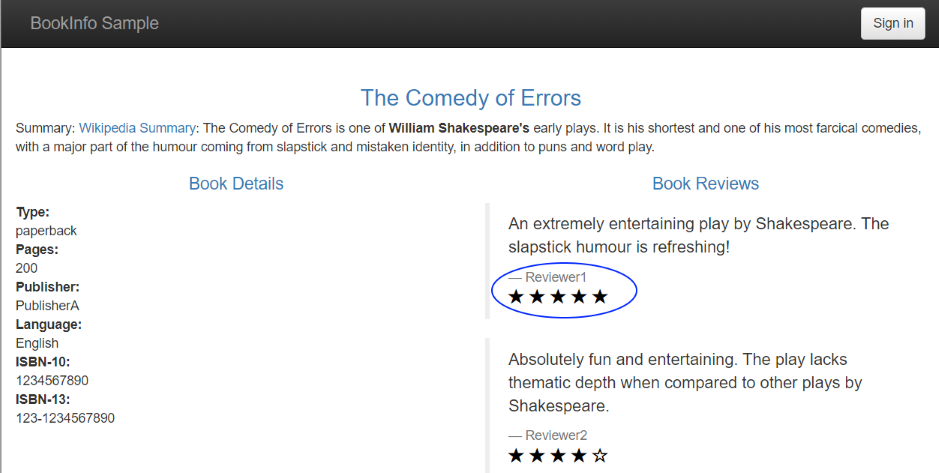Click the second star of Reviewer2's rating
The width and height of the screenshot is (939, 473).
pos(537,456)
